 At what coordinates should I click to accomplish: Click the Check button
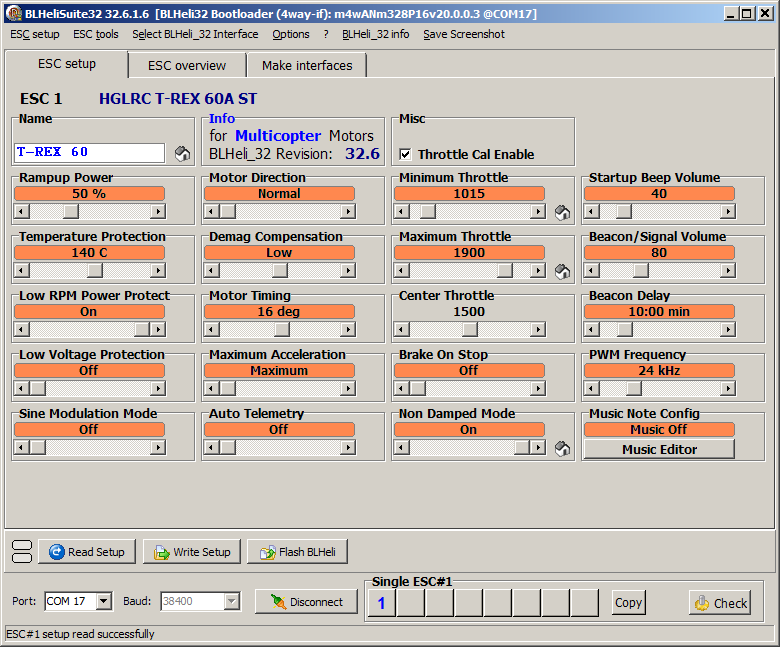point(720,603)
